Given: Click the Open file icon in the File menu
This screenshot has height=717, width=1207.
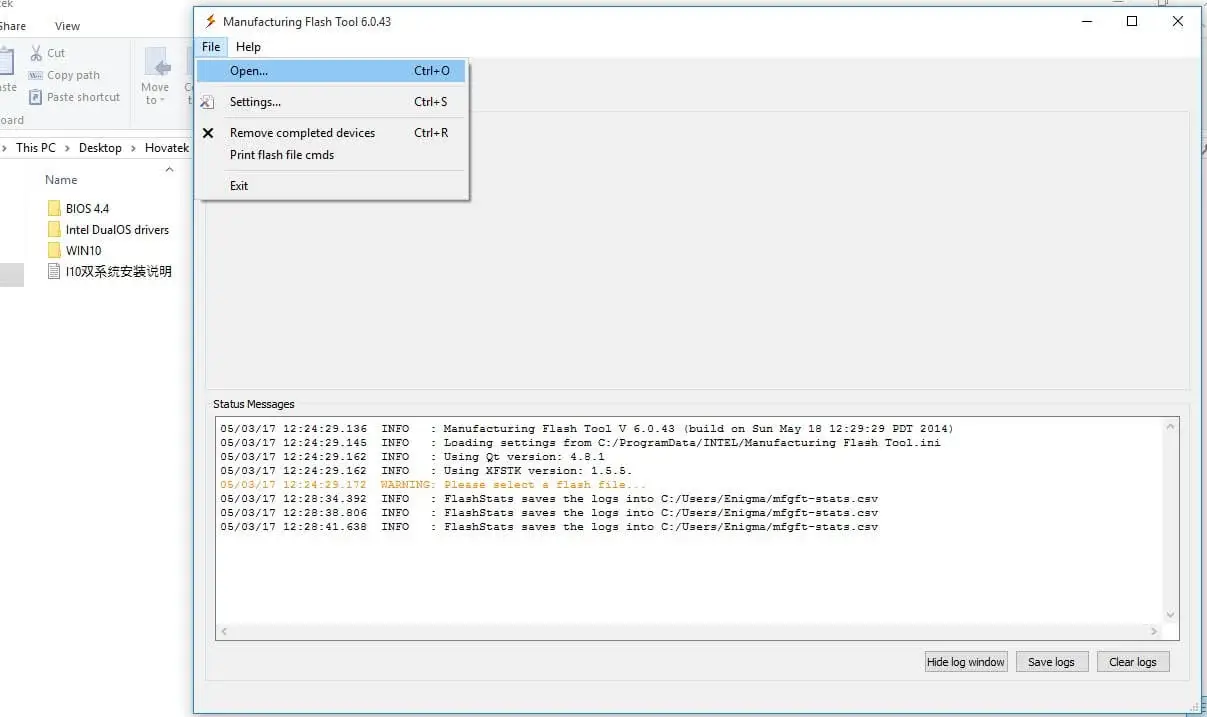Looking at the screenshot, I should coord(208,71).
